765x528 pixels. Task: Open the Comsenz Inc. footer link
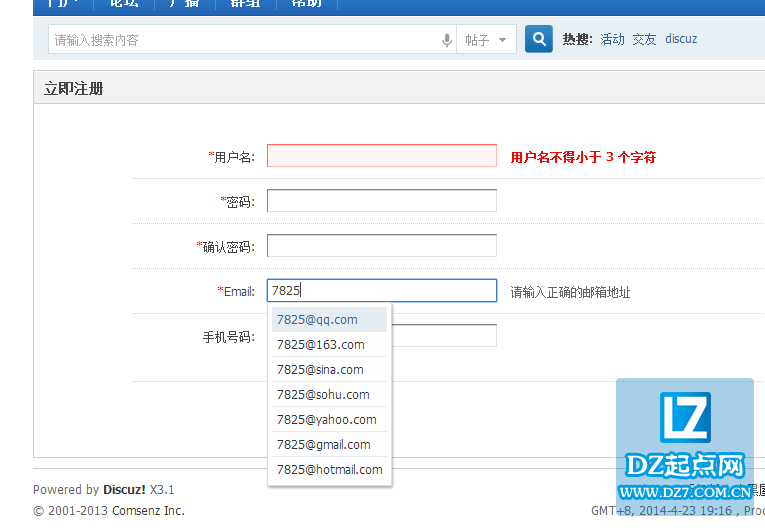148,511
